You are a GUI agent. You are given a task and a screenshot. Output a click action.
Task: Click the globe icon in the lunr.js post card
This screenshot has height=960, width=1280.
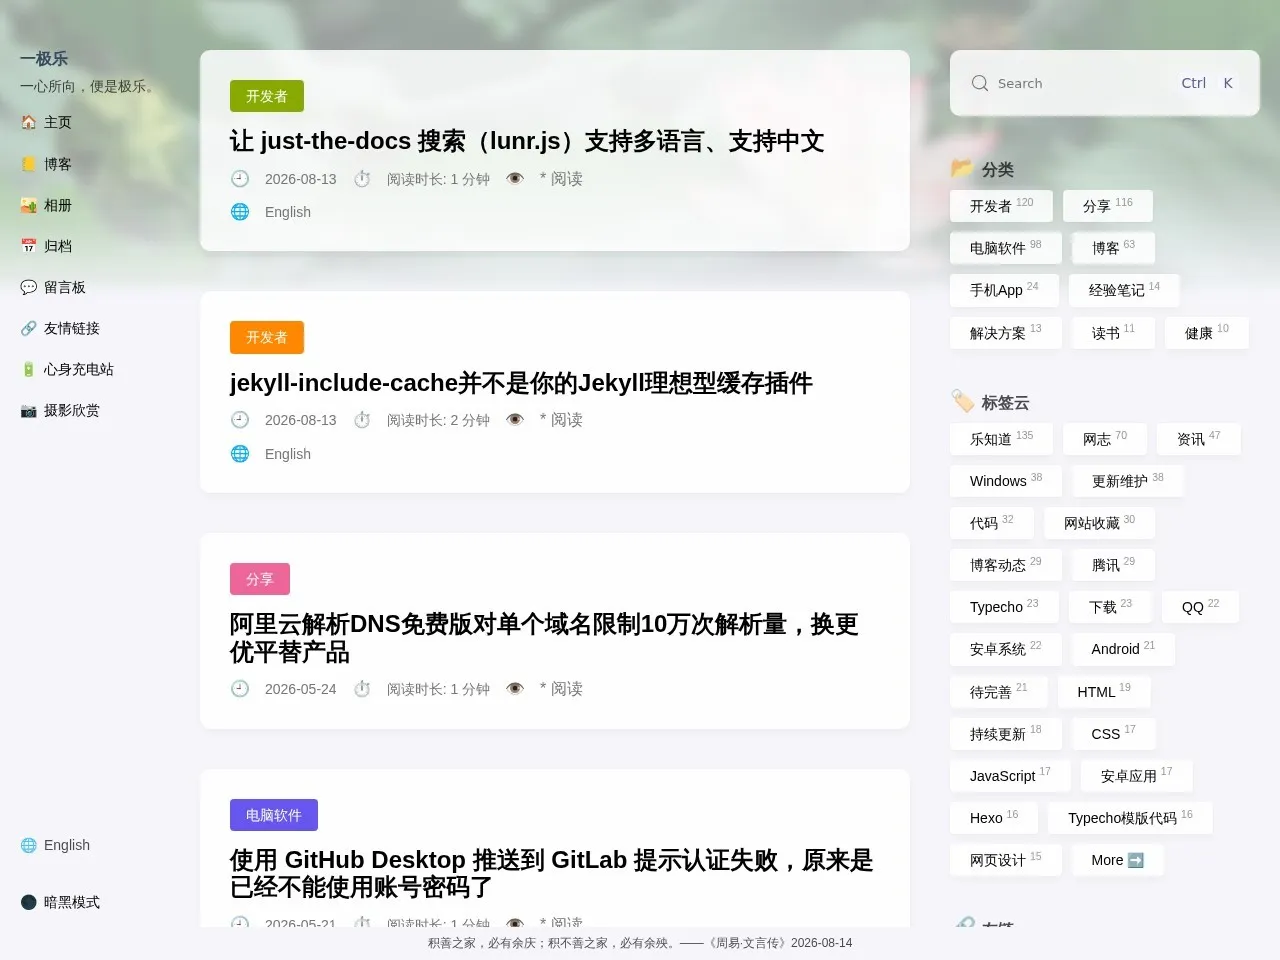tap(240, 212)
